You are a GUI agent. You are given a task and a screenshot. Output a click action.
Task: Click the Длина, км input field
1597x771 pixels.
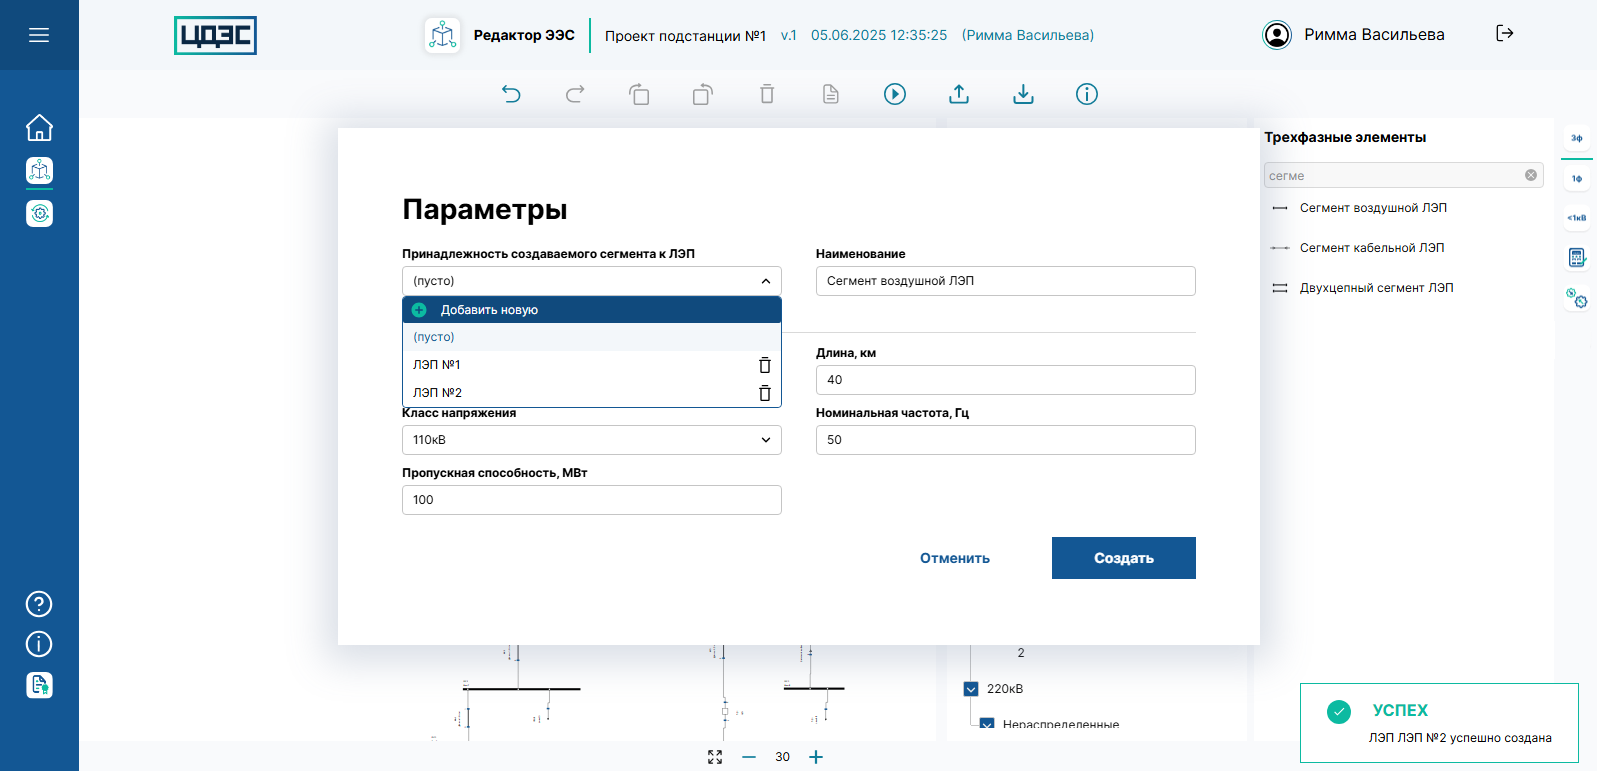[x=1005, y=380]
